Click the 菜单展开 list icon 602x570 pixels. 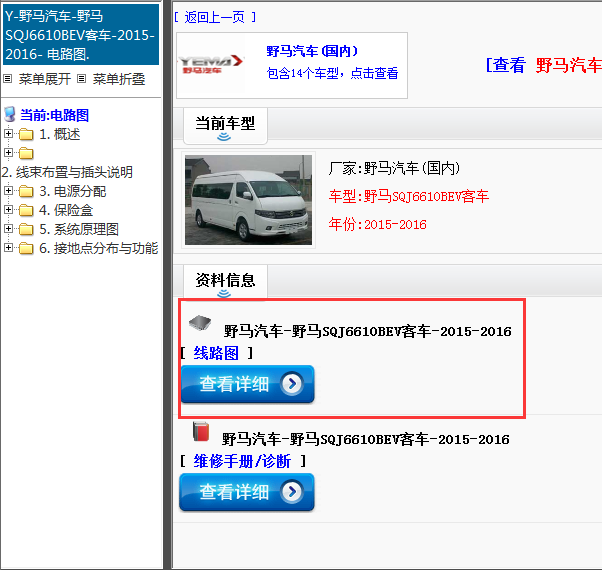8,79
